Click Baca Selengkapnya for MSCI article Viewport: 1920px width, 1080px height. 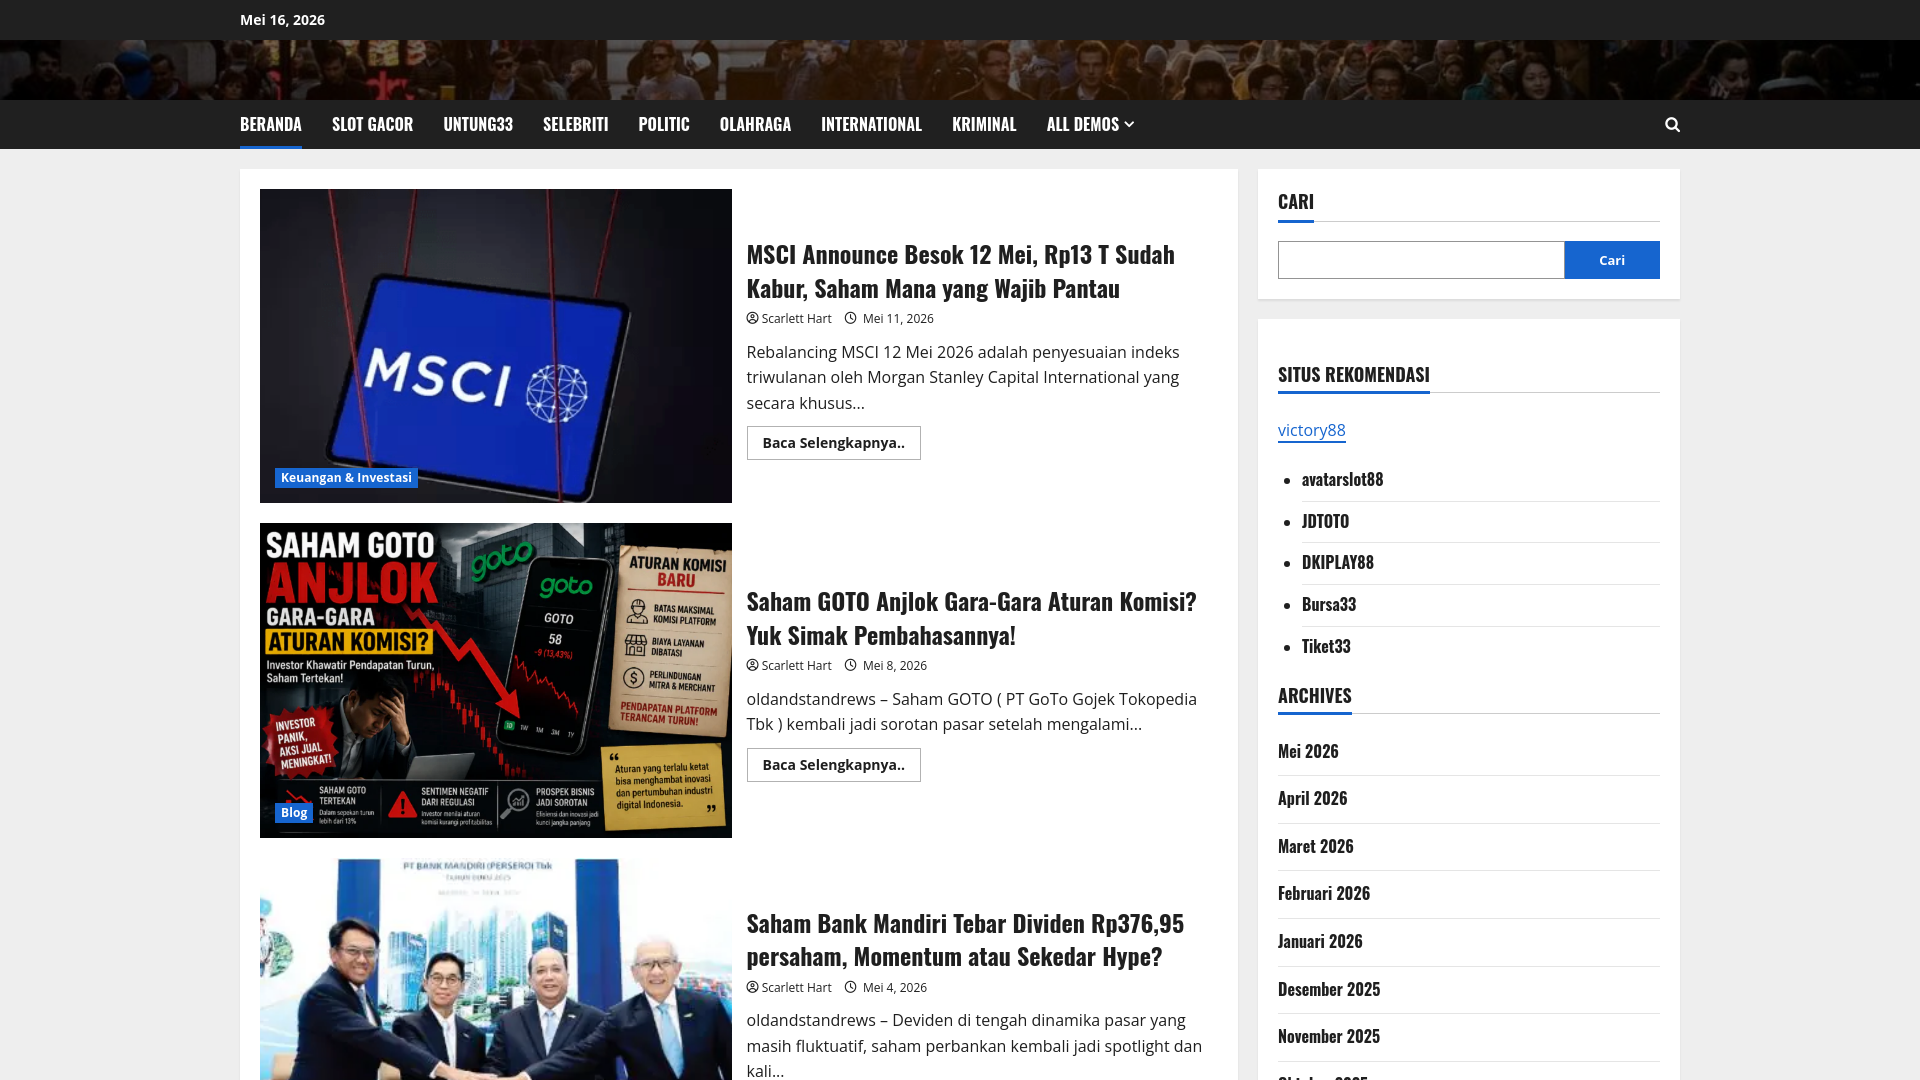[x=833, y=443]
